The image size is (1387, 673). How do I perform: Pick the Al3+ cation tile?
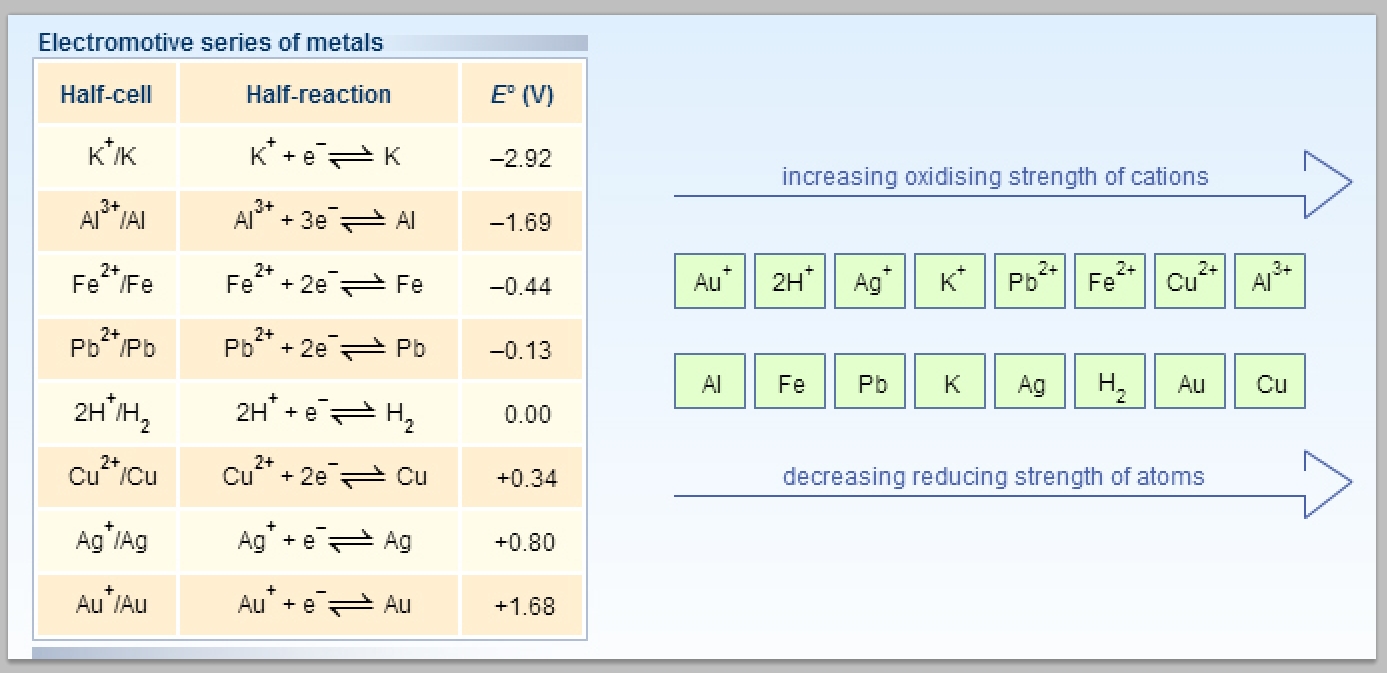point(1269,281)
